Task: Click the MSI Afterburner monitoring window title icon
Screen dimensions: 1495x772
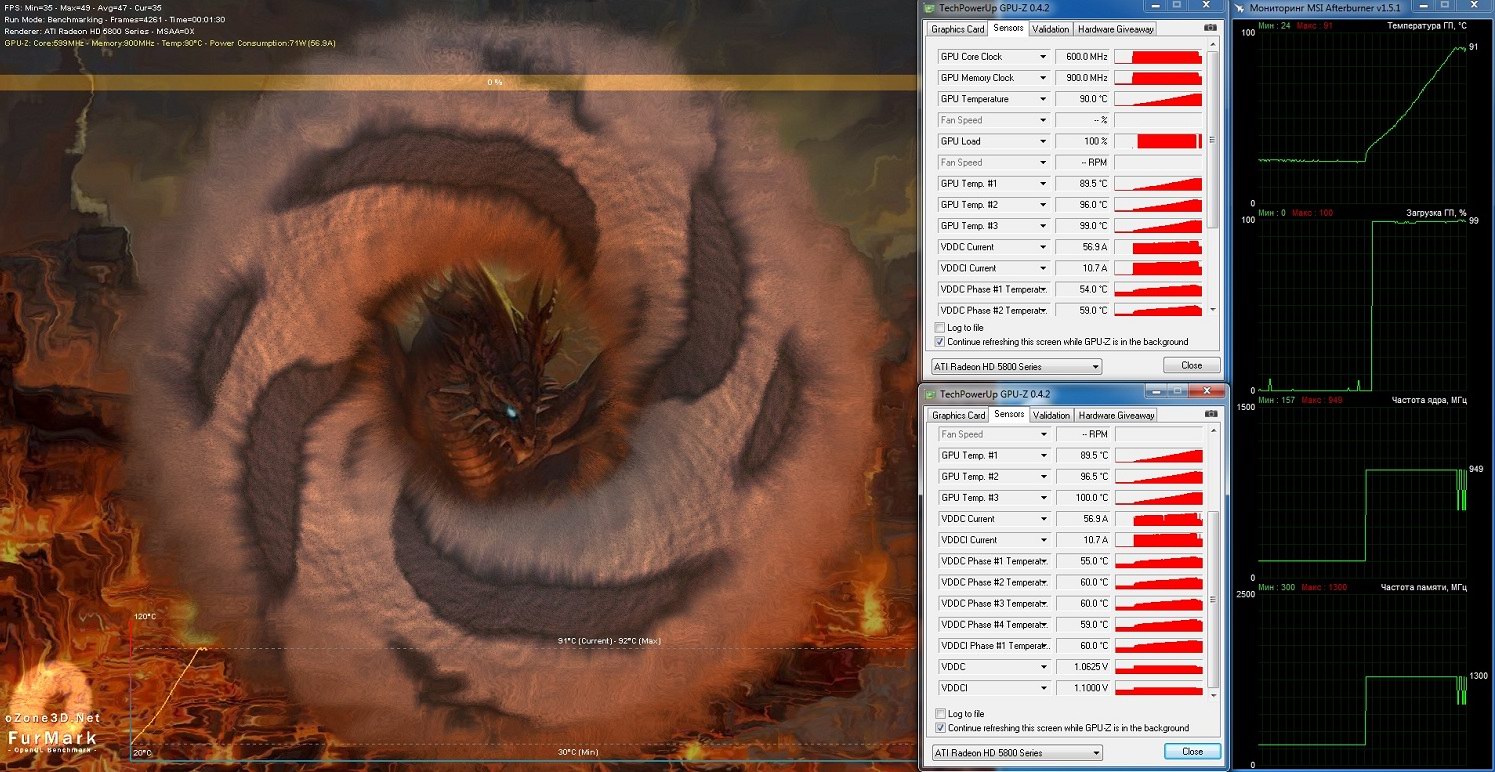Action: tap(1240, 8)
